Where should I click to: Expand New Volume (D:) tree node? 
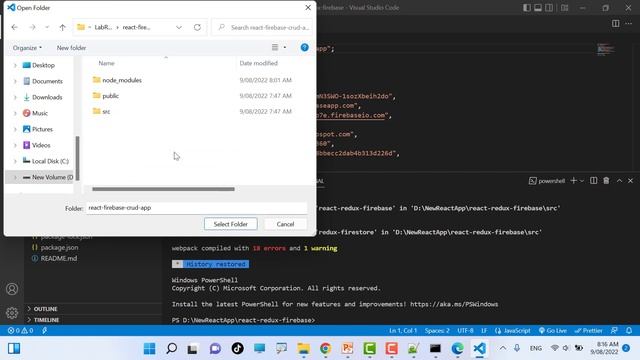coord(15,177)
